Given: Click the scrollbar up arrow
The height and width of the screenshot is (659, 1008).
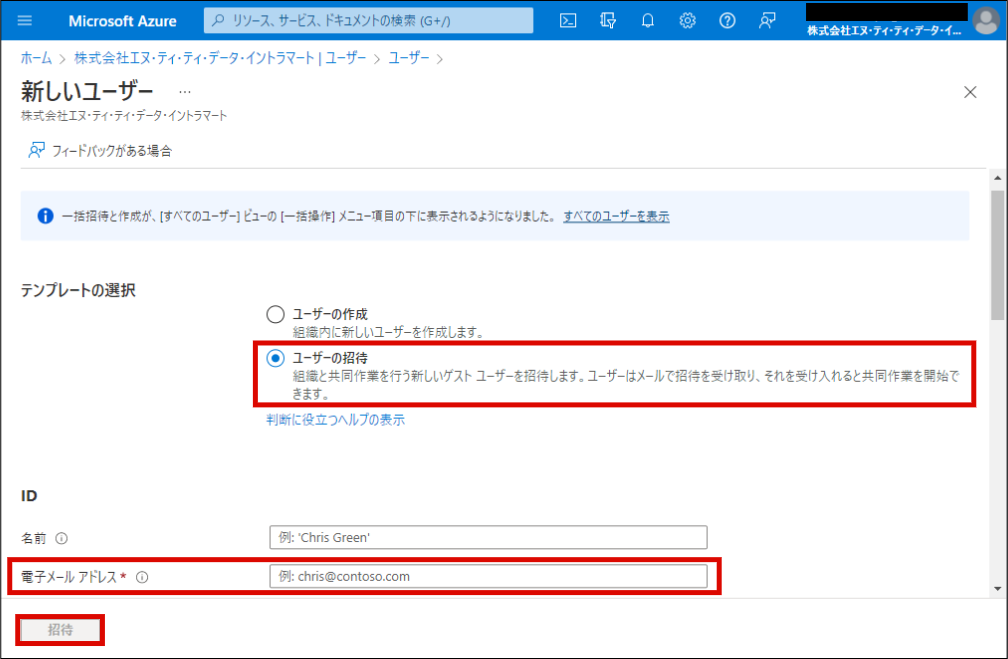Looking at the screenshot, I should [997, 177].
